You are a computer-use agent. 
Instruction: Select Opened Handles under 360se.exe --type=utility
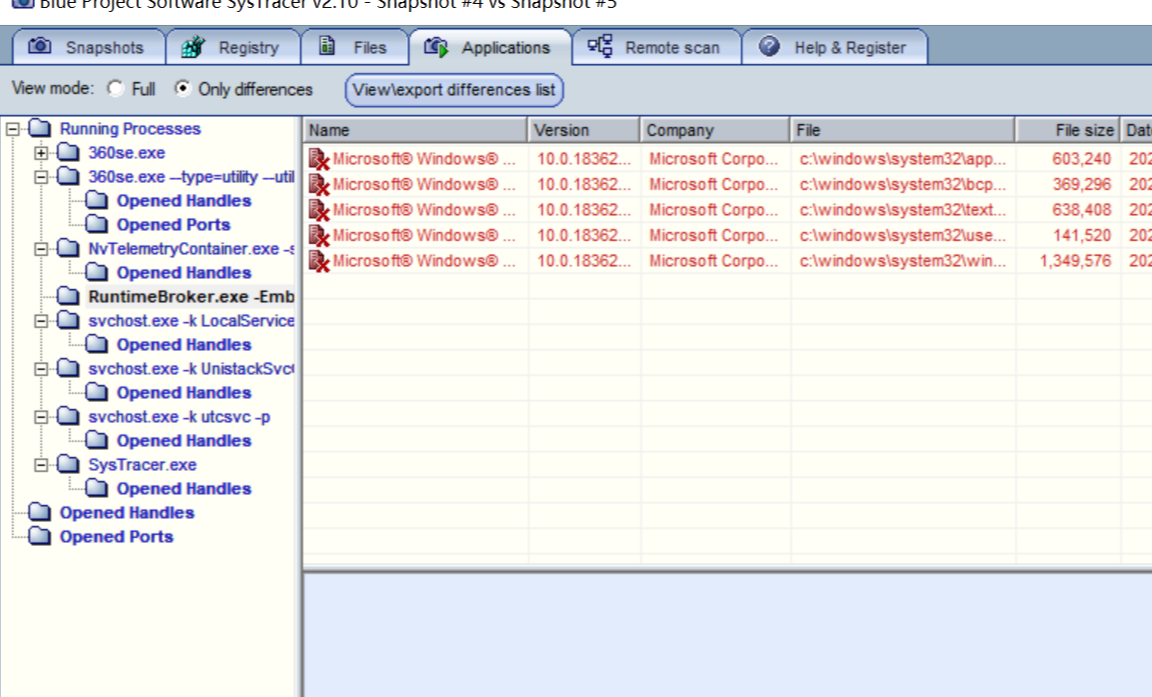[184, 201]
